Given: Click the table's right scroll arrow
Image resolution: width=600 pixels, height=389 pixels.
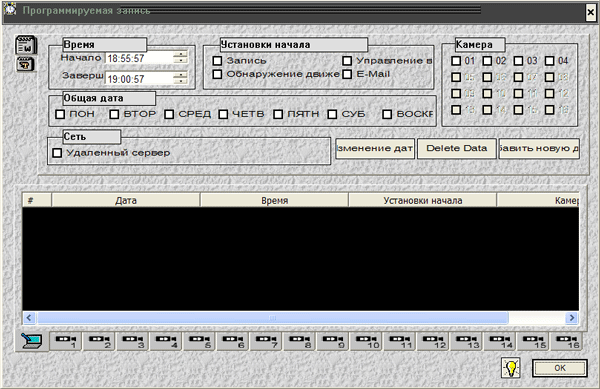Looking at the screenshot, I should 572,317.
